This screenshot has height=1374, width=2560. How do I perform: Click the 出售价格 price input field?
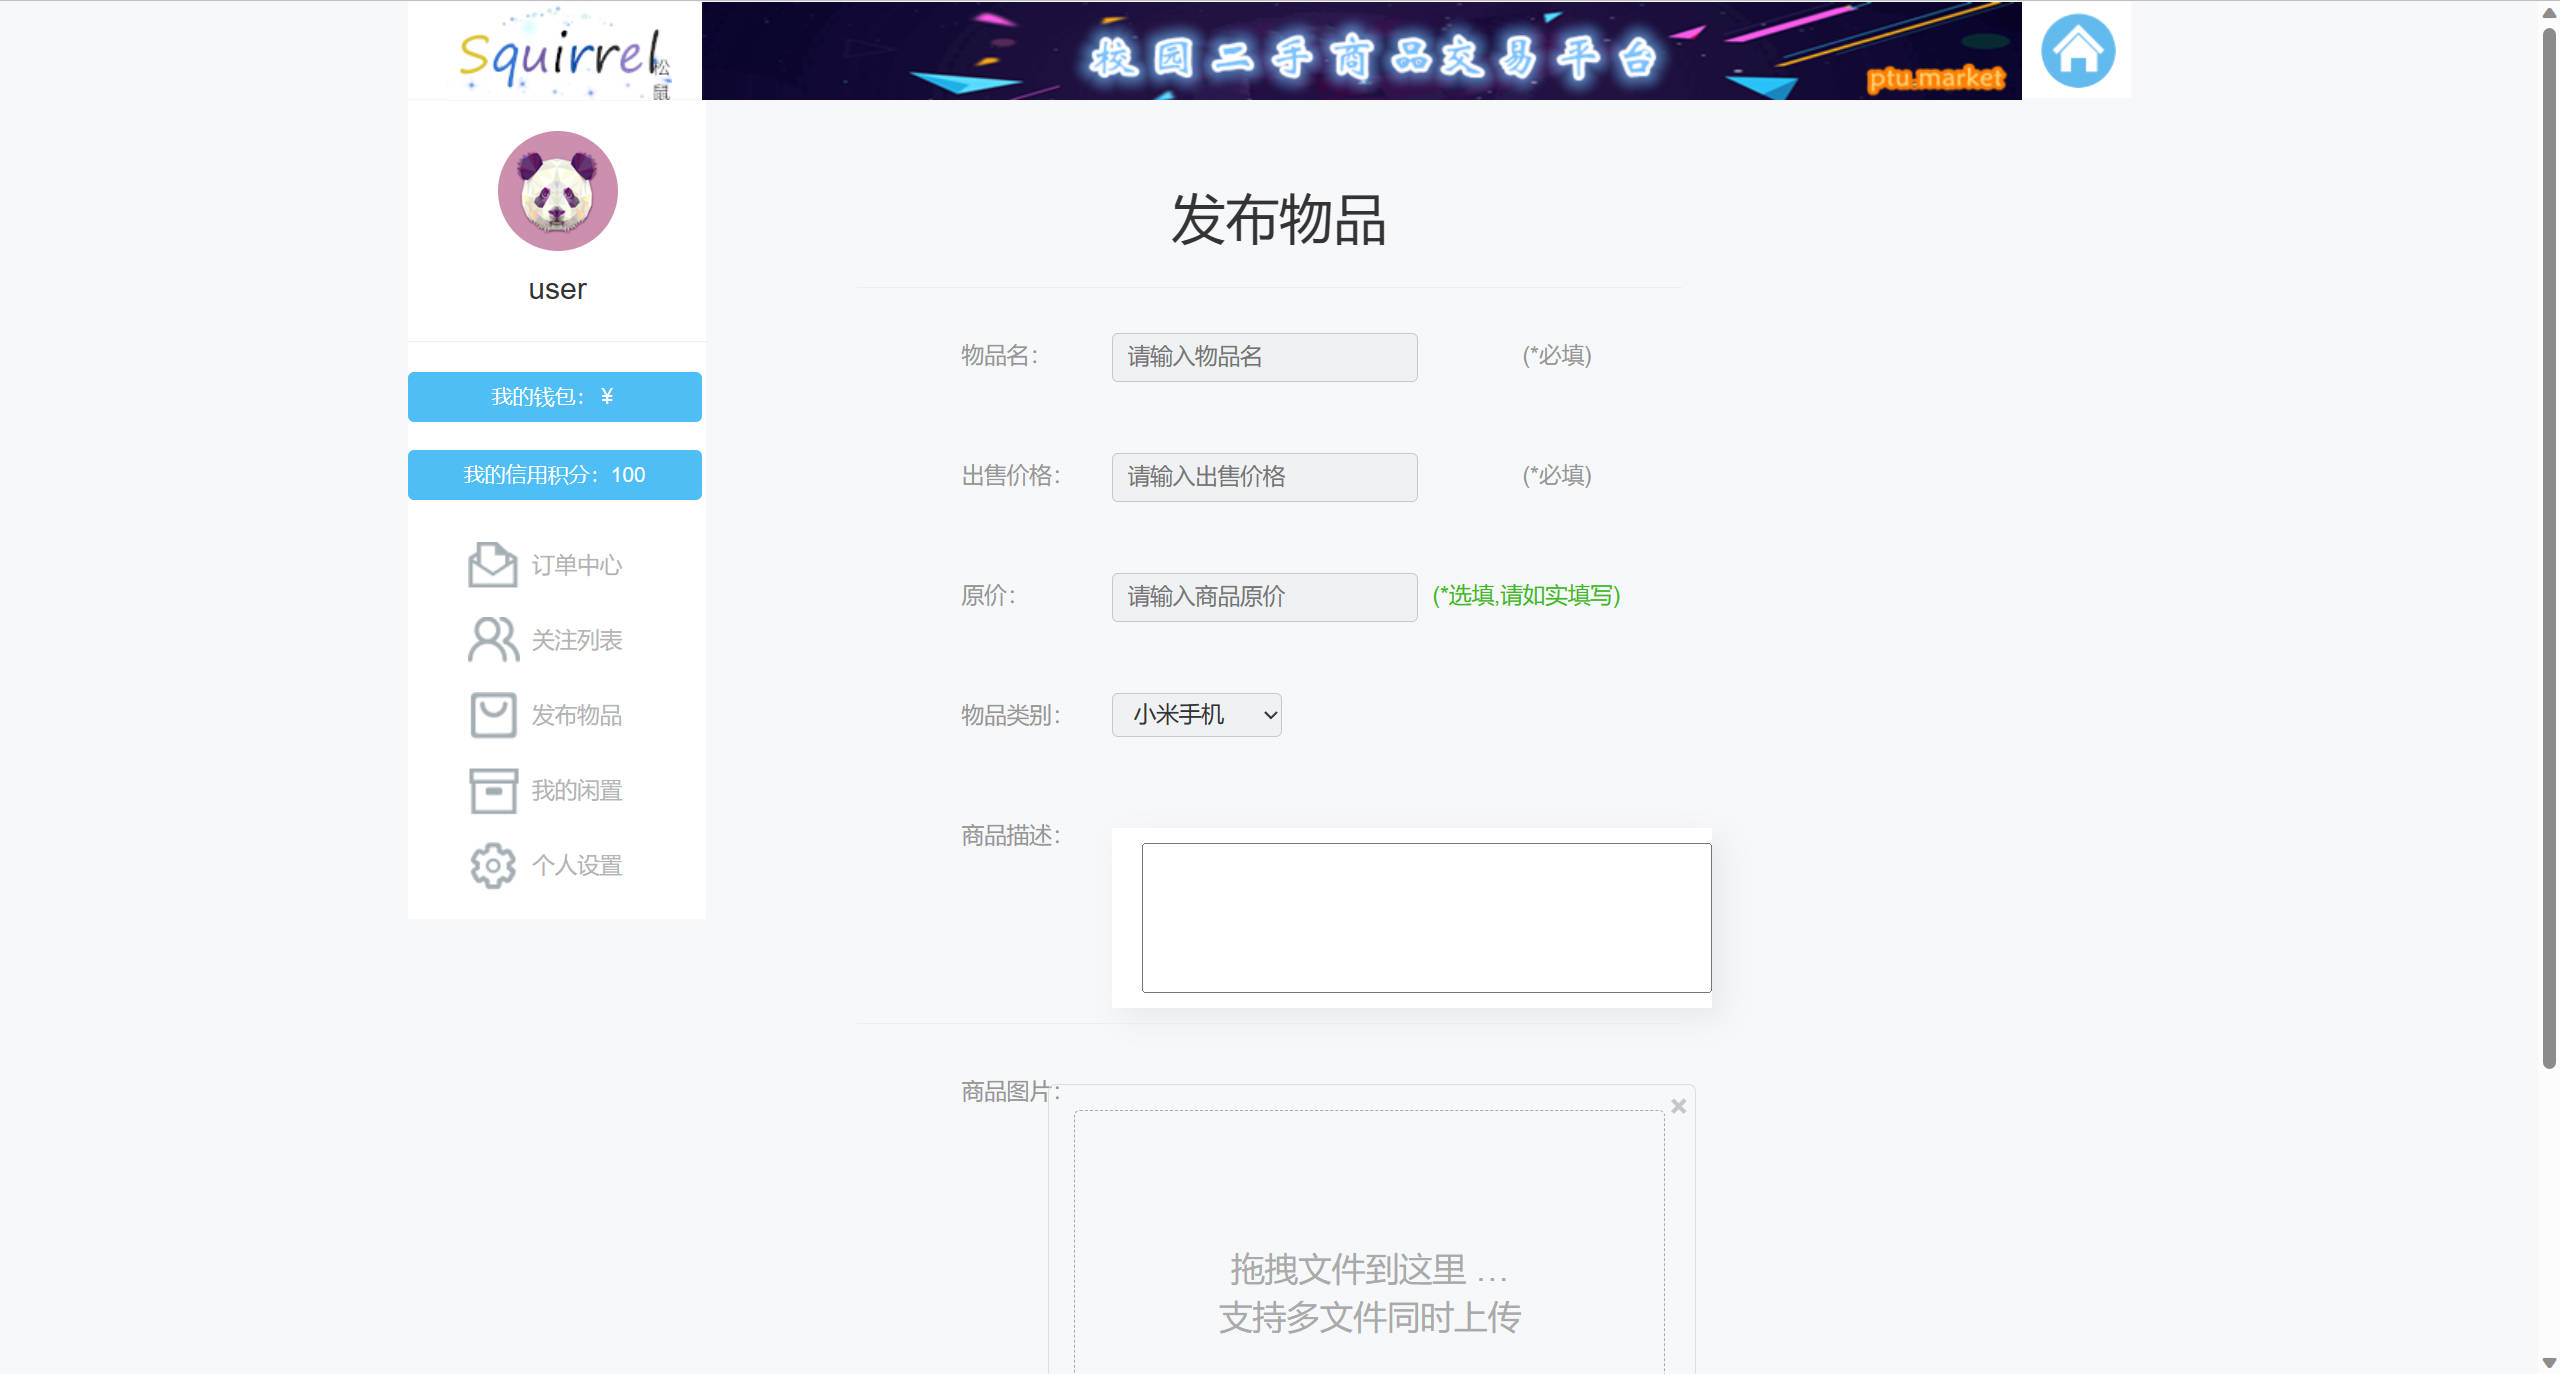click(1263, 477)
